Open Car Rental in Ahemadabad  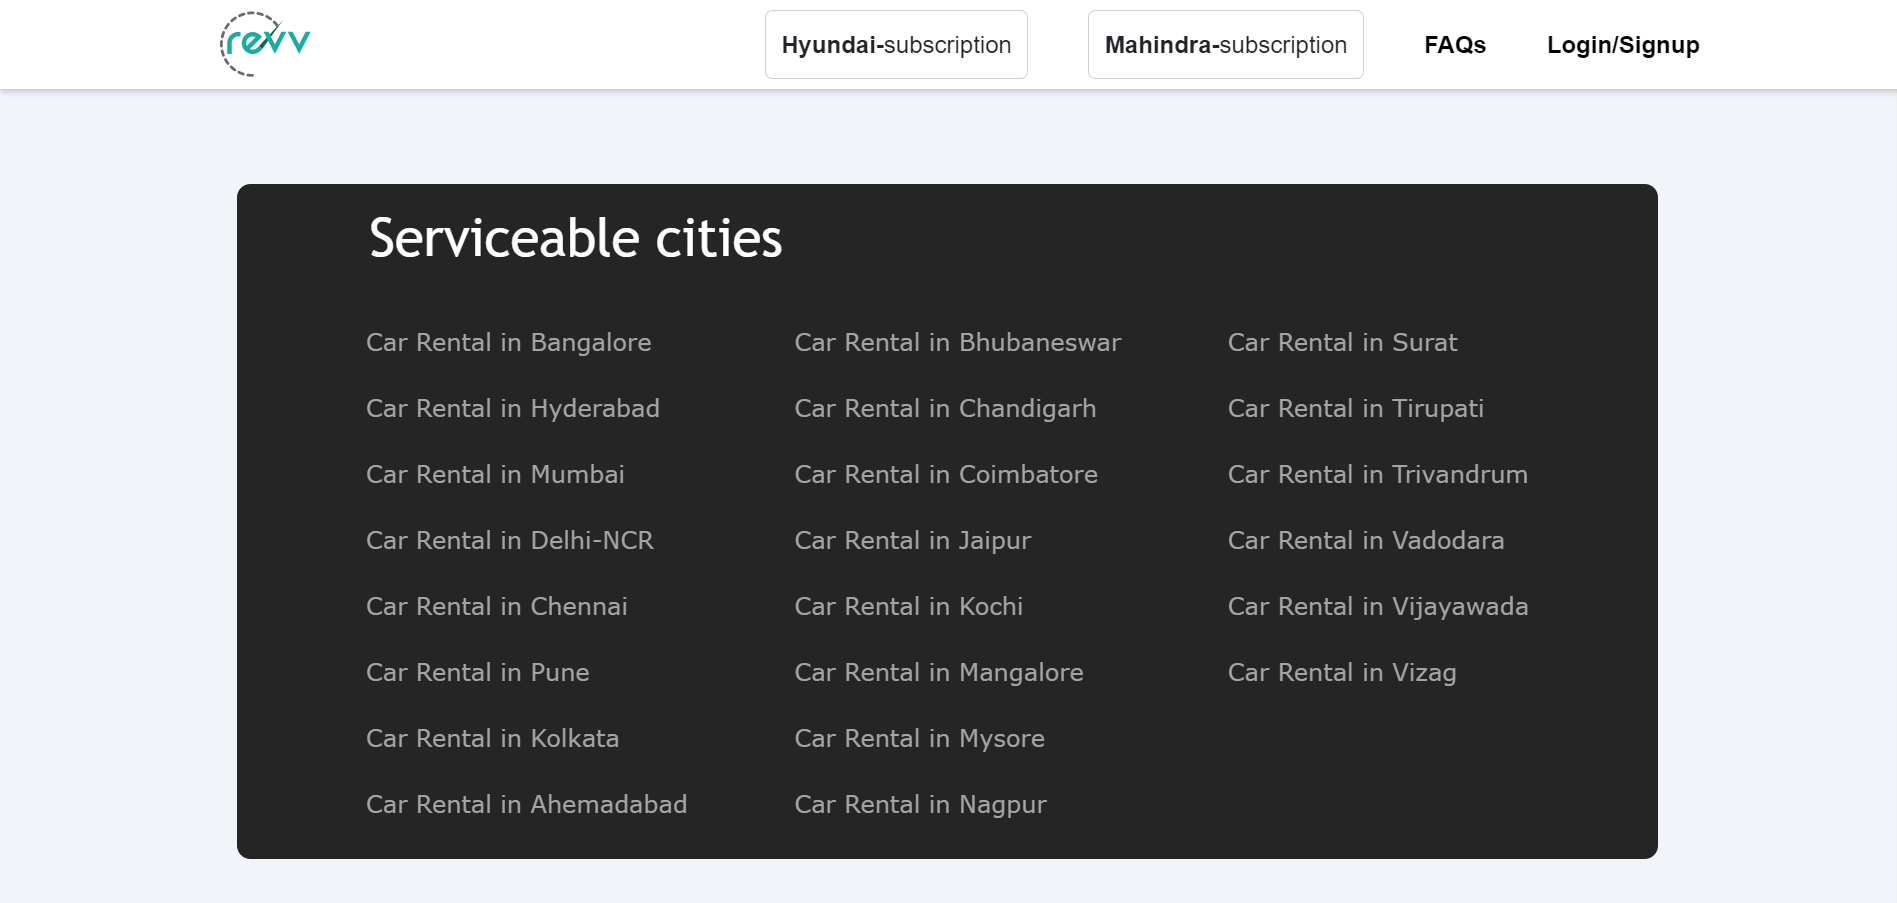[526, 804]
